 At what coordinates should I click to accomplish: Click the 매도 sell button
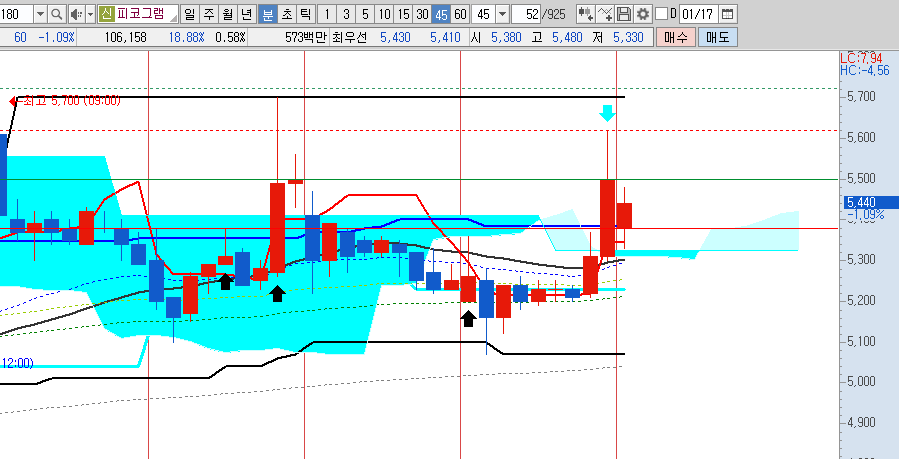pyautogui.click(x=717, y=38)
